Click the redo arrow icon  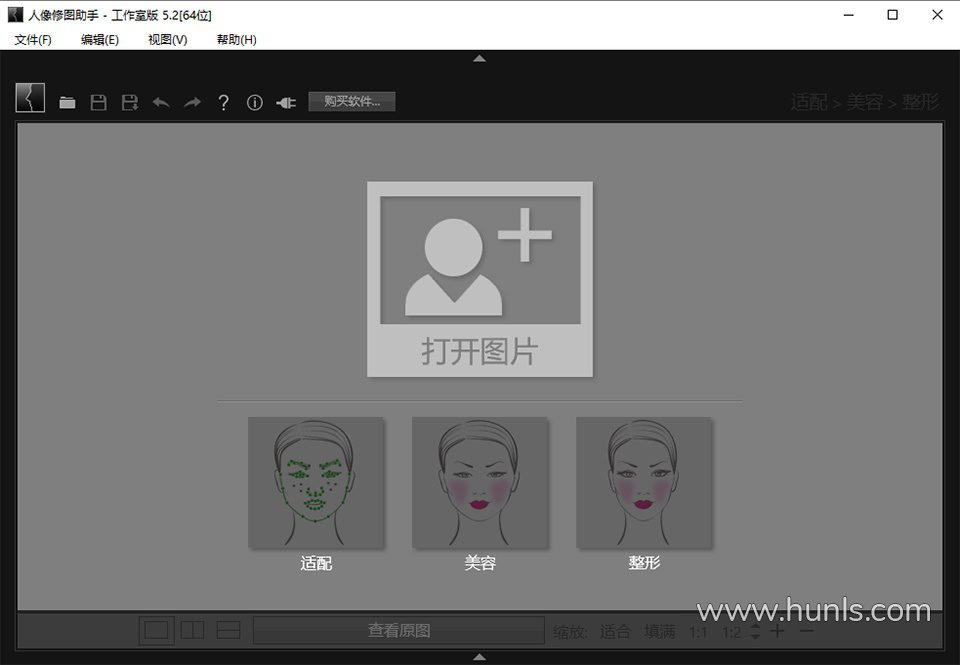(192, 102)
